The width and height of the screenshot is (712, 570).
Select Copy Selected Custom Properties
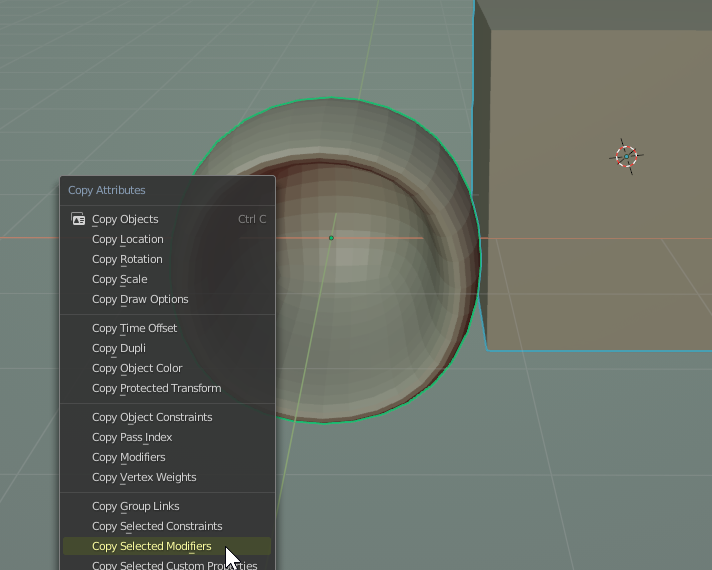pyautogui.click(x=167, y=564)
